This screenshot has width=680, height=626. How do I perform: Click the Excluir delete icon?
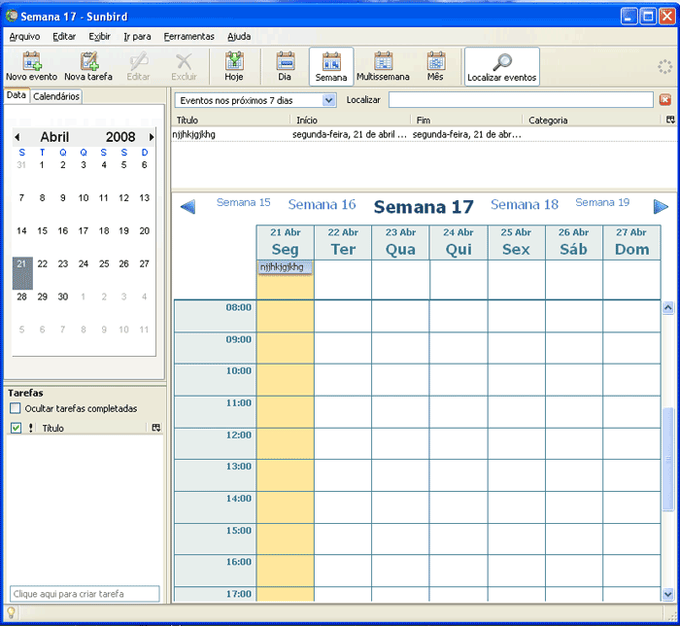coord(184,66)
